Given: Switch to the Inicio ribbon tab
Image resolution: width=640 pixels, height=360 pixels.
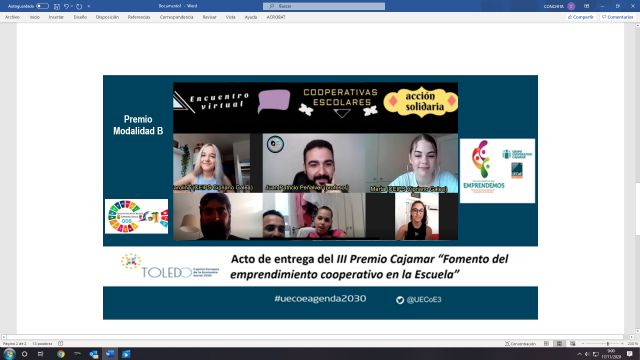Looking at the screenshot, I should click(35, 17).
